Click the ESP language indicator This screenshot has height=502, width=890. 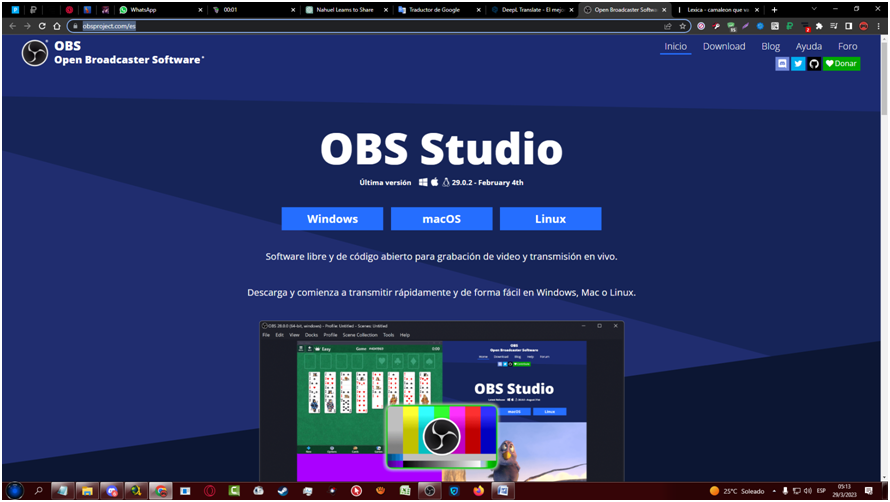tap(821, 491)
